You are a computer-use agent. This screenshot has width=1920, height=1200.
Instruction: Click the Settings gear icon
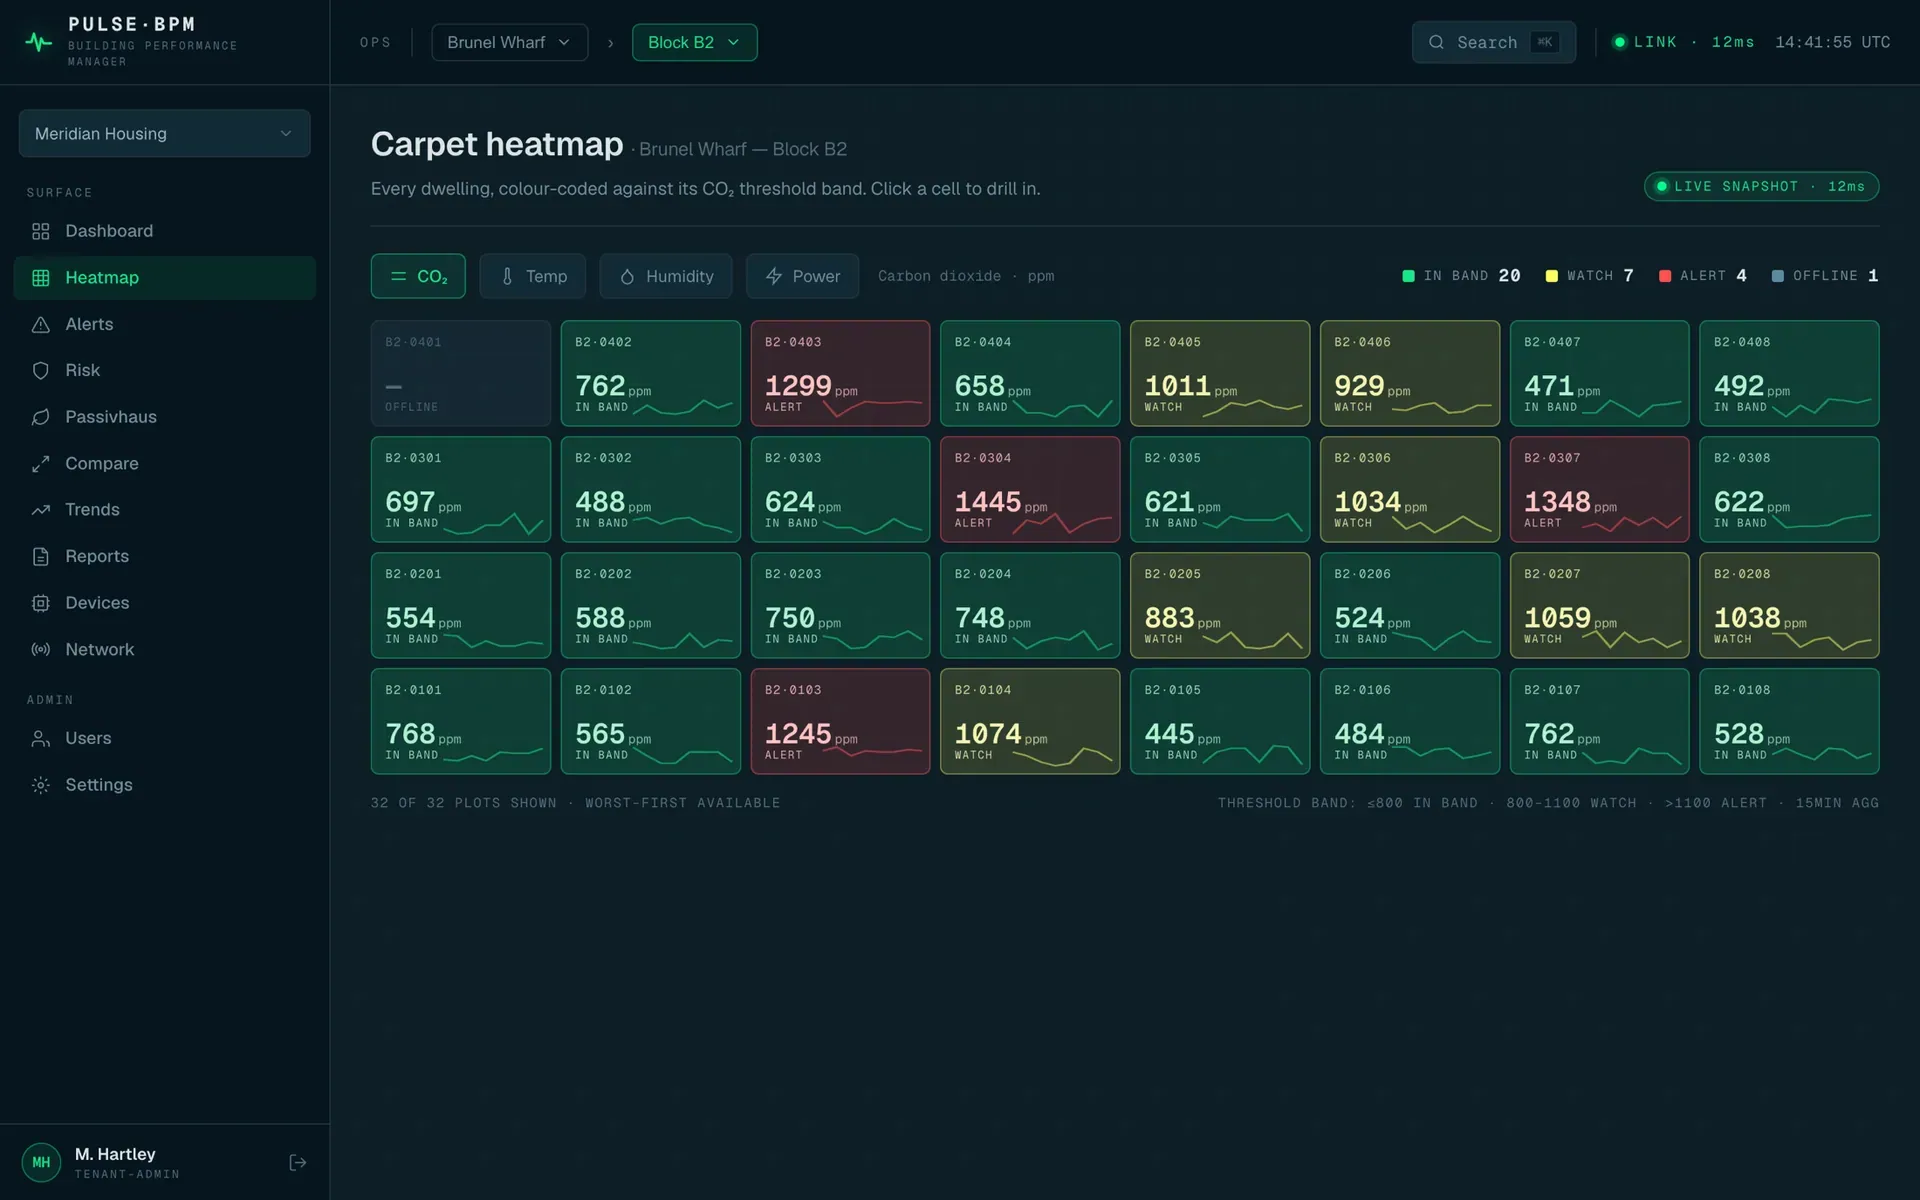point(41,785)
